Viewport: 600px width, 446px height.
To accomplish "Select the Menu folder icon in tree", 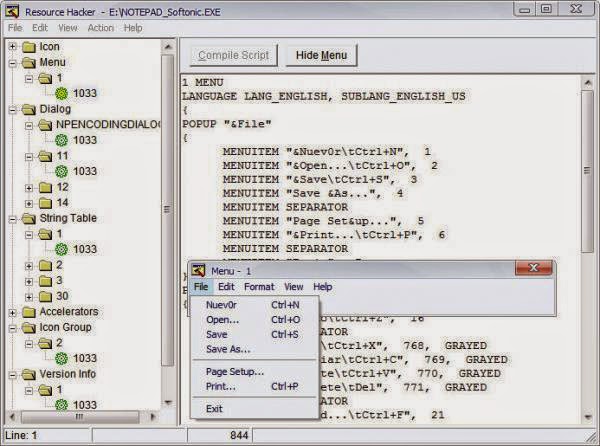I will [29, 62].
